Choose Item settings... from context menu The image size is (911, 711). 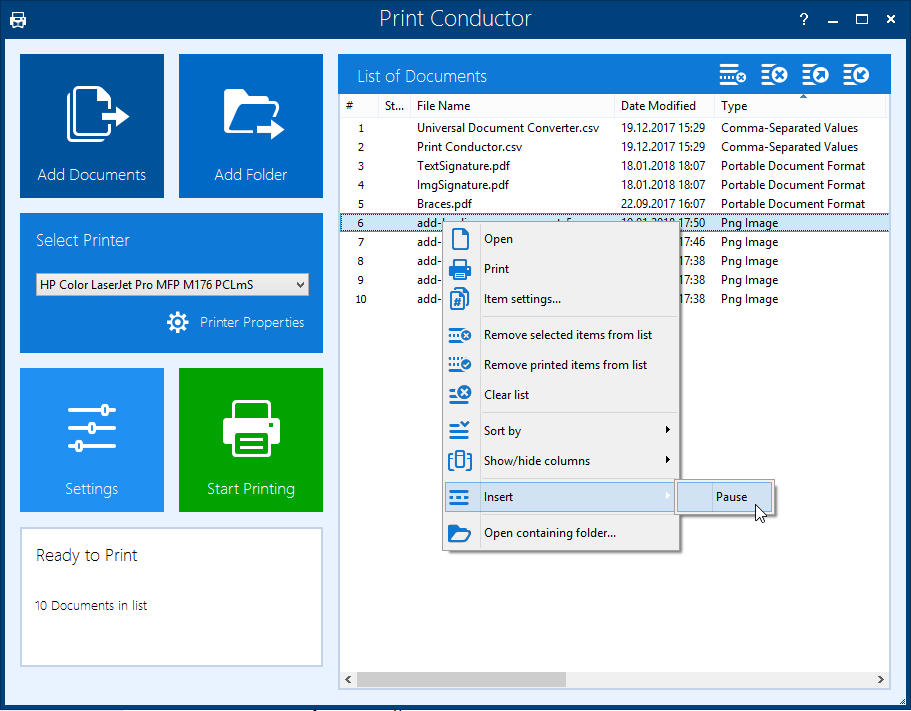(522, 299)
